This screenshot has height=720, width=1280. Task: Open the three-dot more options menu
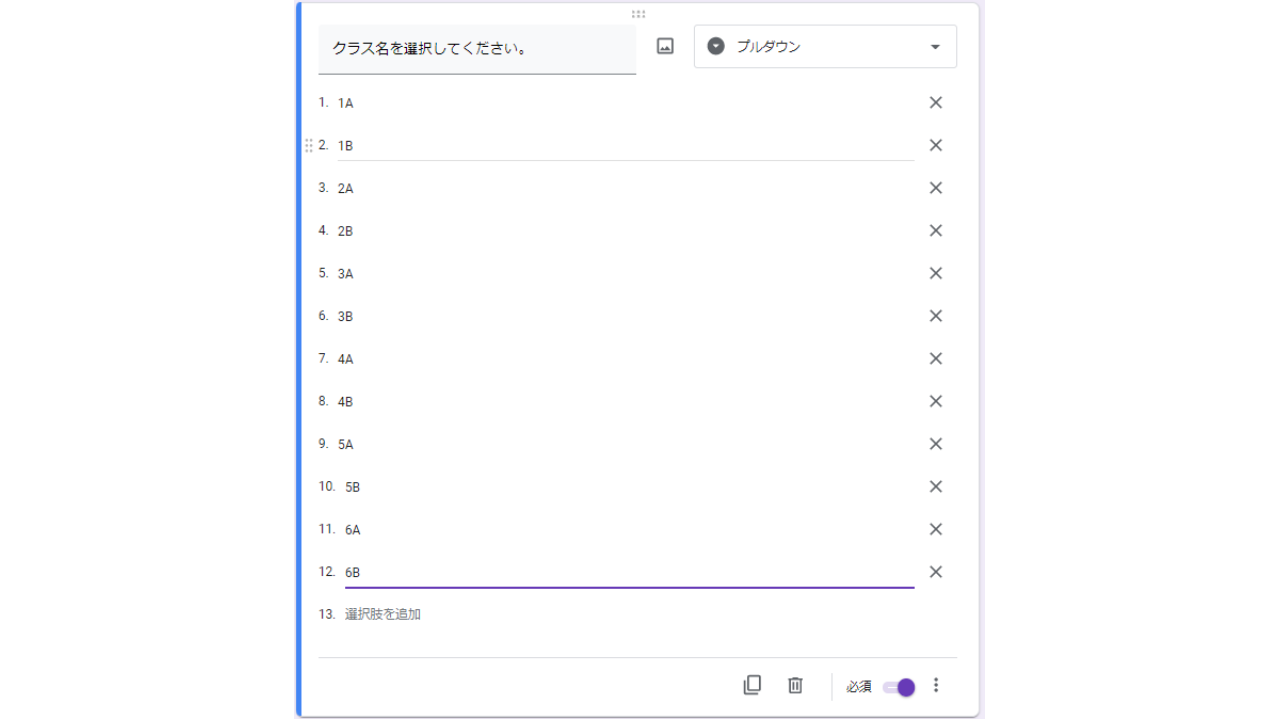tap(936, 685)
